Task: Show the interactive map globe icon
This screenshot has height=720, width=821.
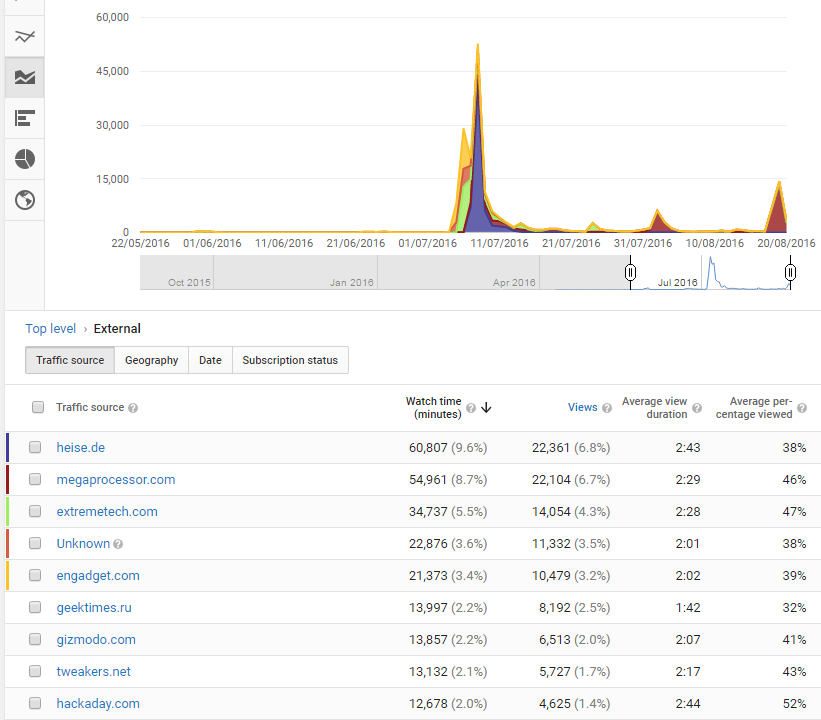Action: pos(25,200)
